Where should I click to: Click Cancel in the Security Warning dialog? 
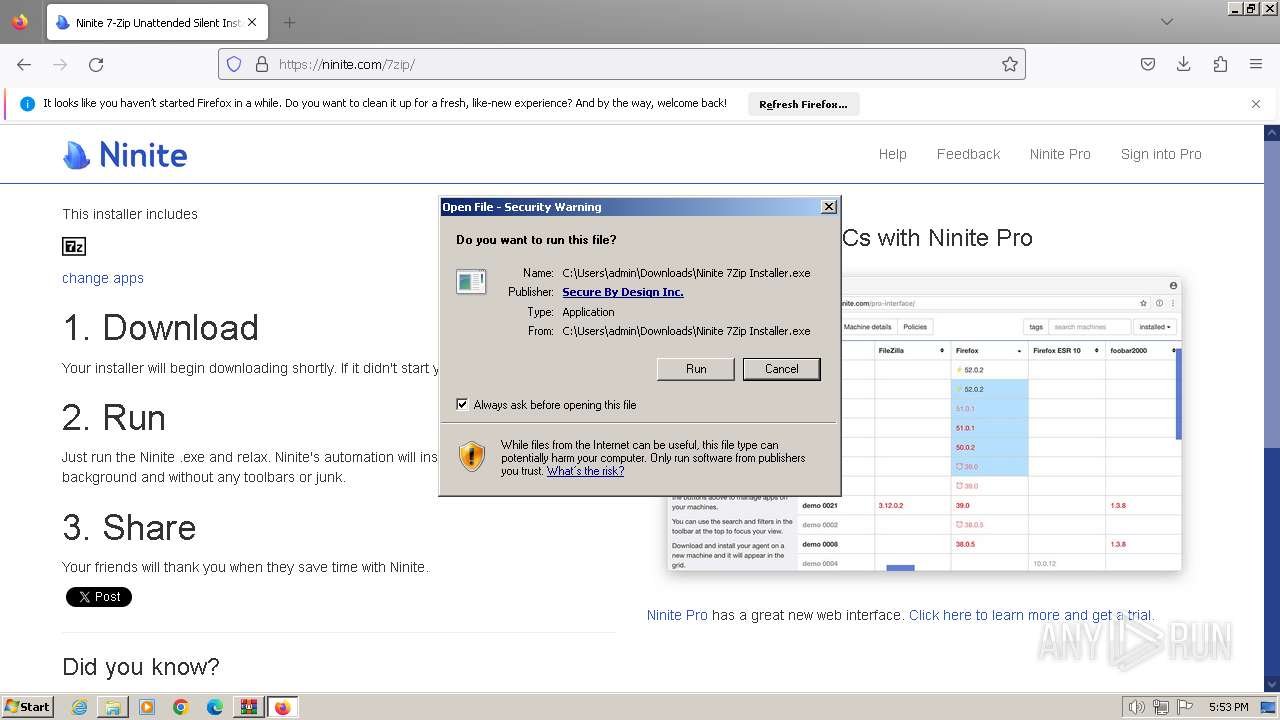coord(782,369)
